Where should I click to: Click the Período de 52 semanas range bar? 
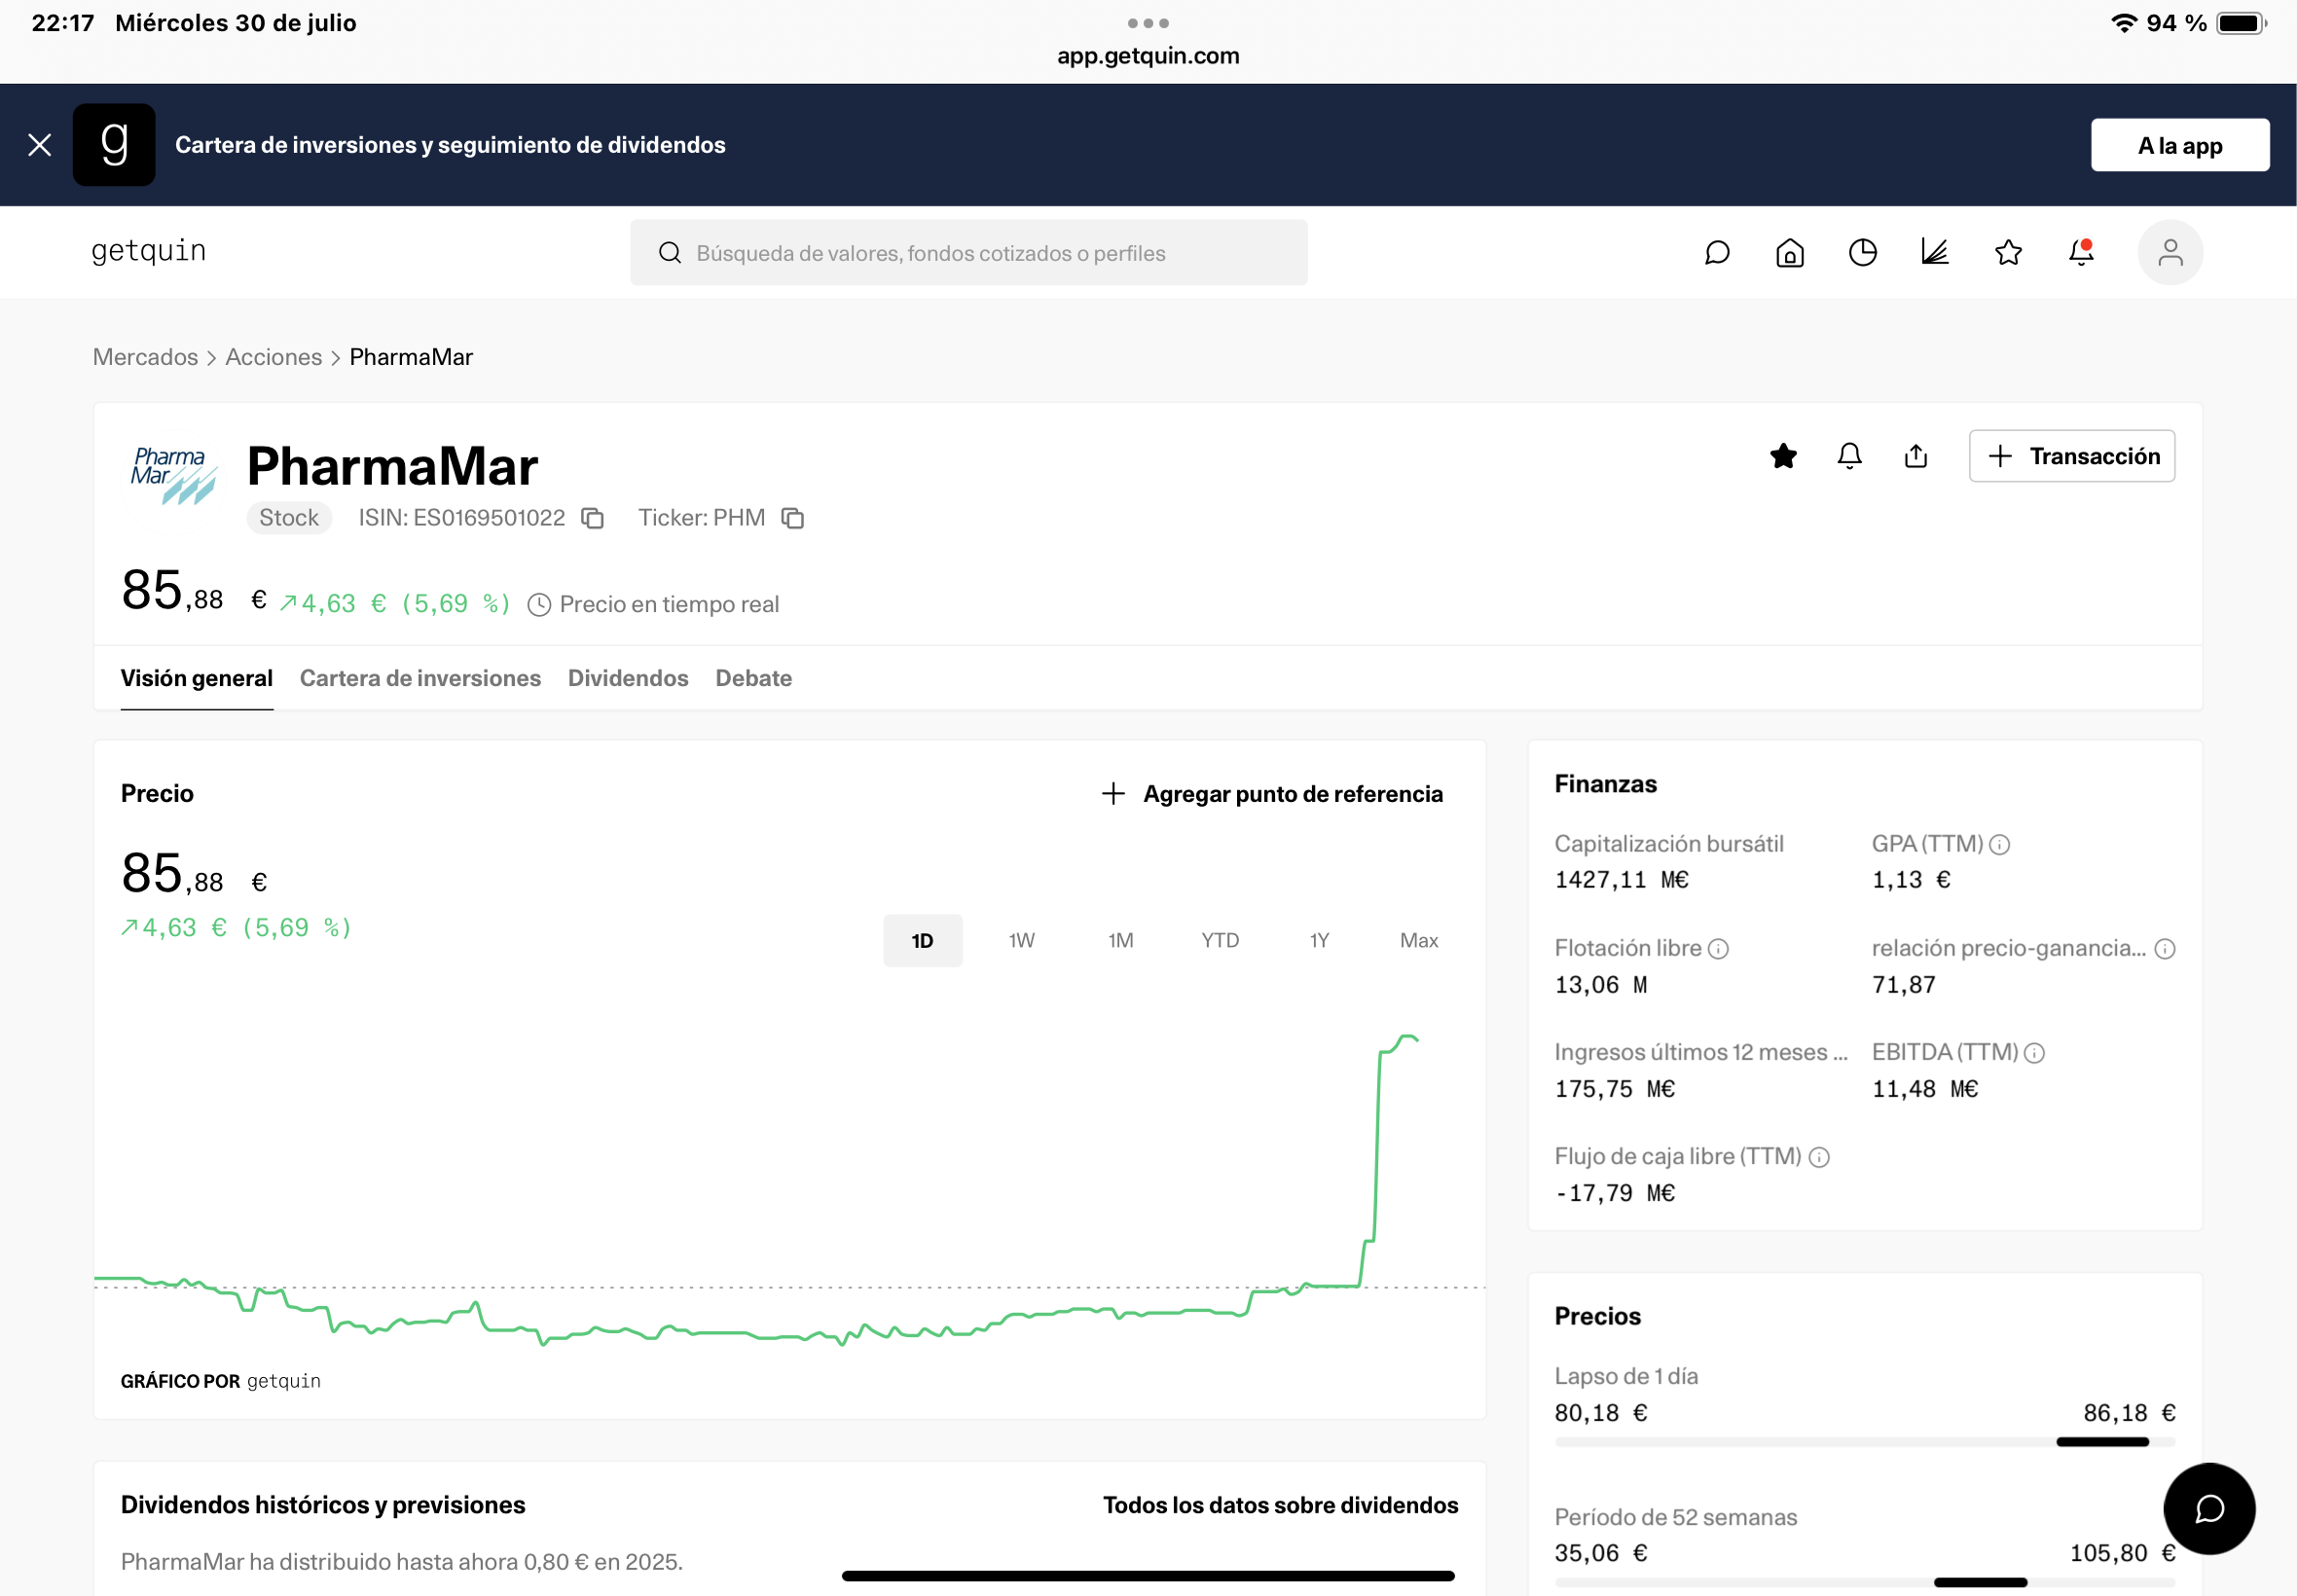coord(1865,1583)
